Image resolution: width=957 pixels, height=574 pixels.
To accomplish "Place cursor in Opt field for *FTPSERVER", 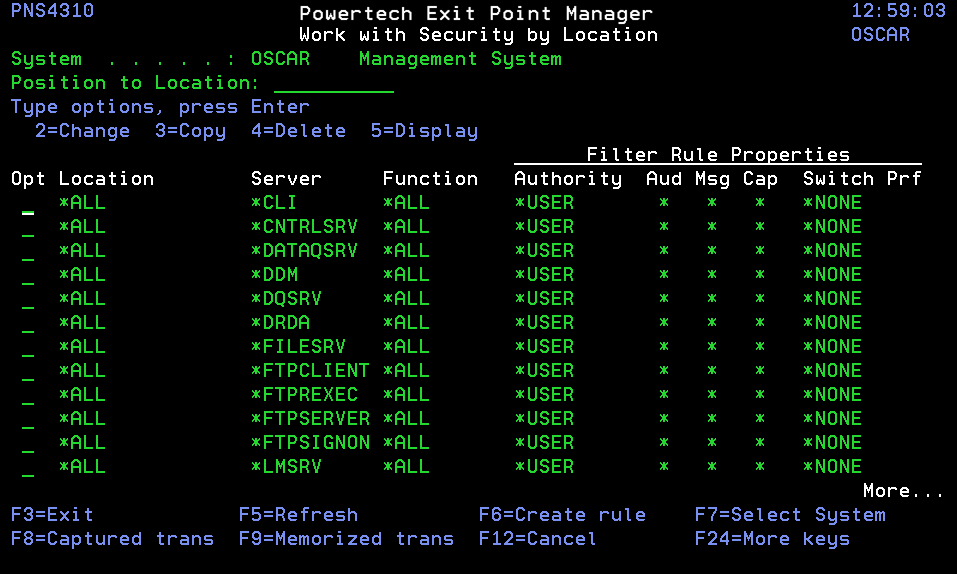I will point(28,420).
